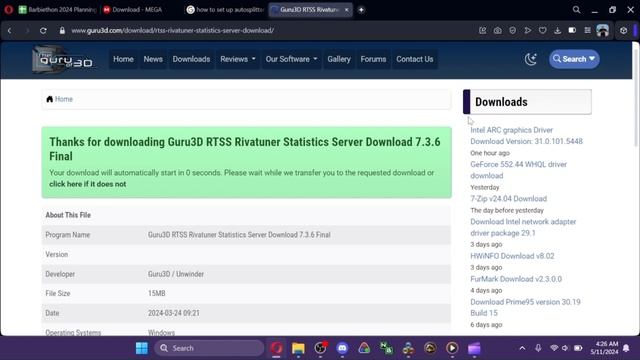Select the date value 2024-03-24 09:21
Viewport: 640px width, 360px height.
pyautogui.click(x=173, y=313)
